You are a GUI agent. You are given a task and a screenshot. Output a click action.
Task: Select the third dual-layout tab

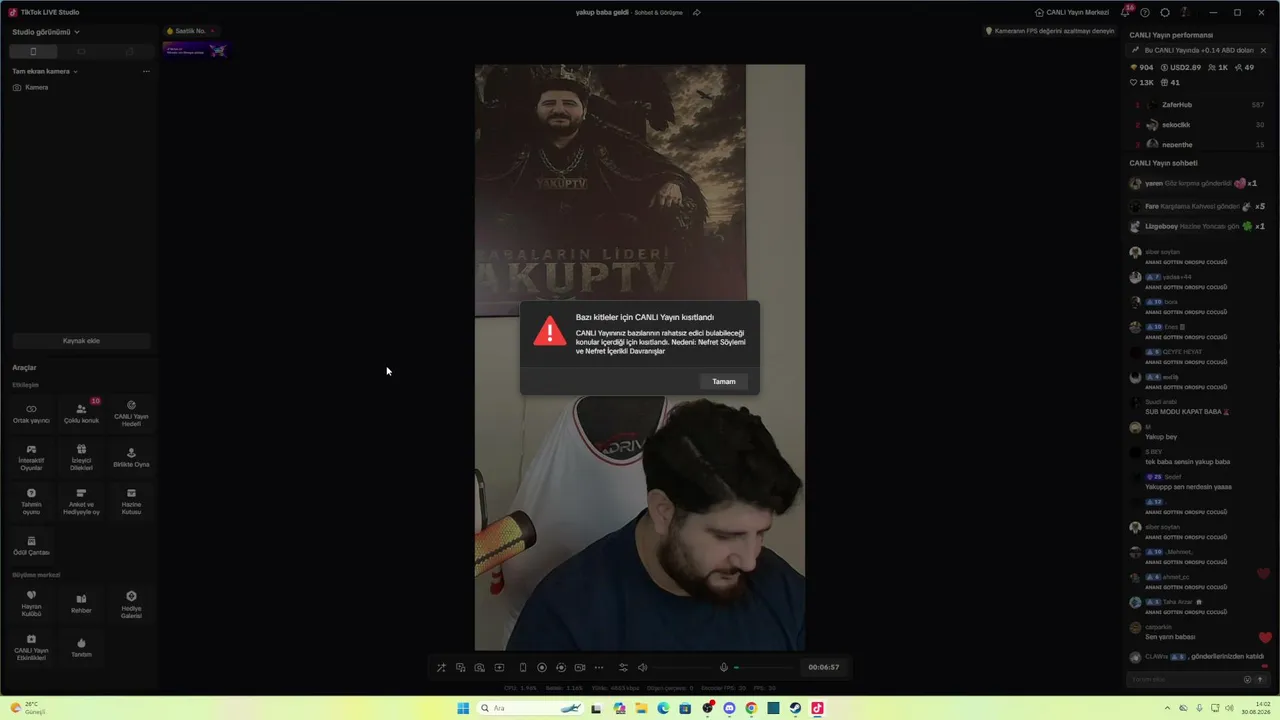pyautogui.click(x=129, y=51)
